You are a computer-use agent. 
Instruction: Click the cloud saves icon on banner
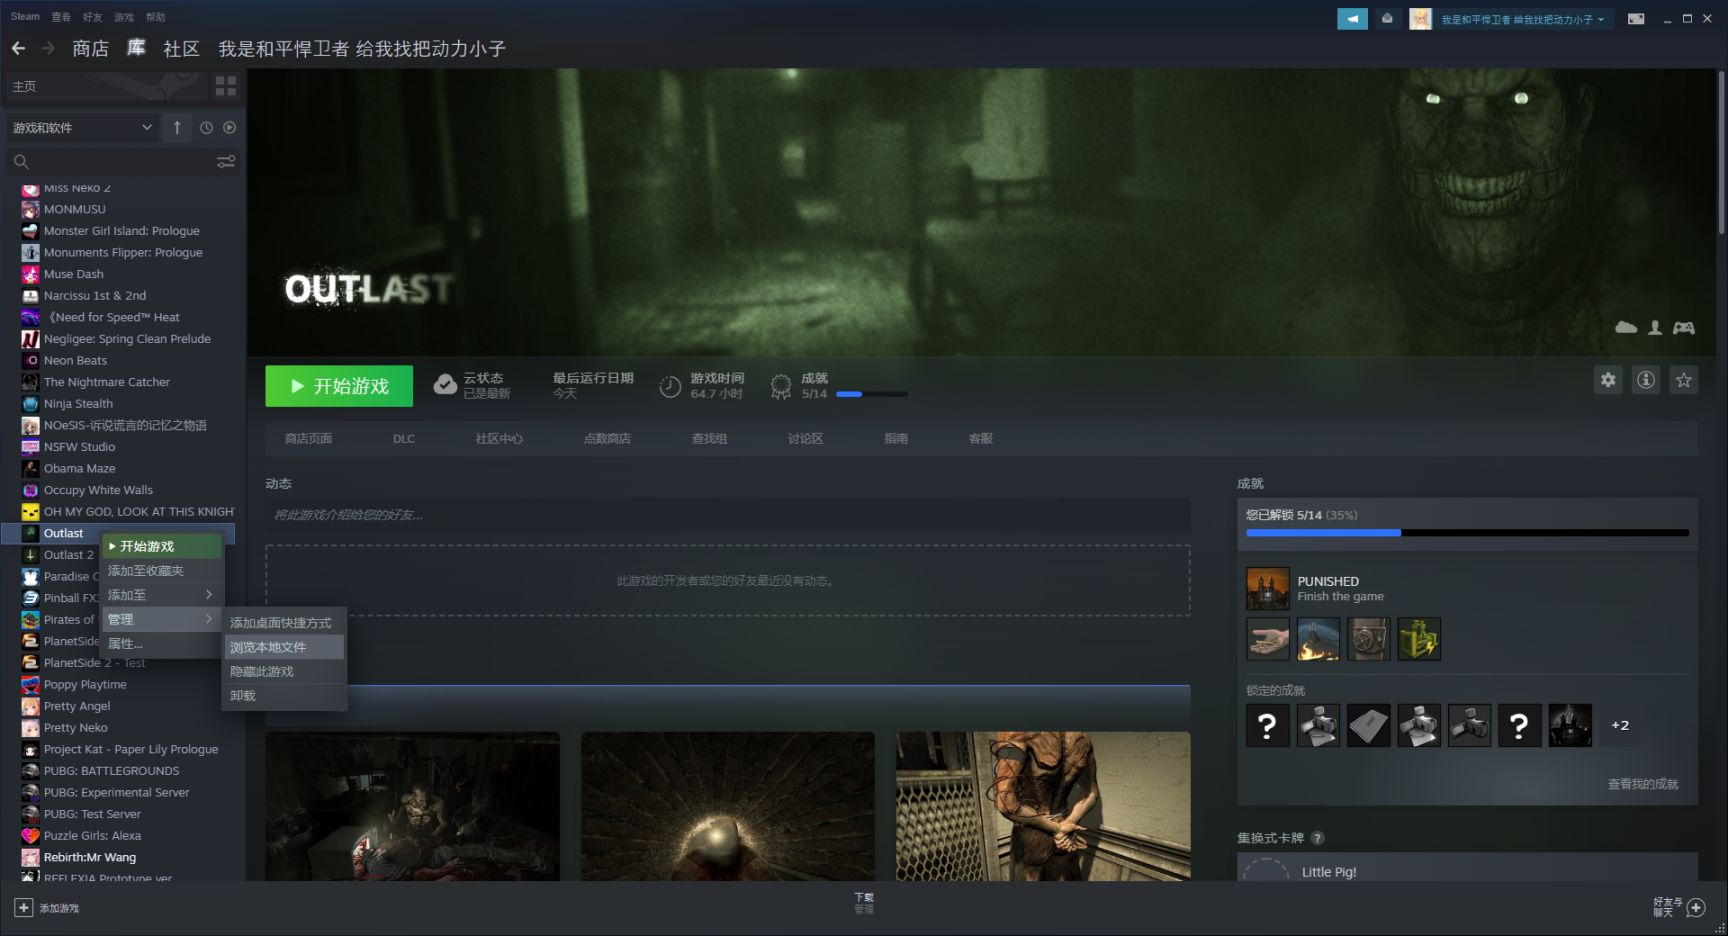[x=1626, y=327]
